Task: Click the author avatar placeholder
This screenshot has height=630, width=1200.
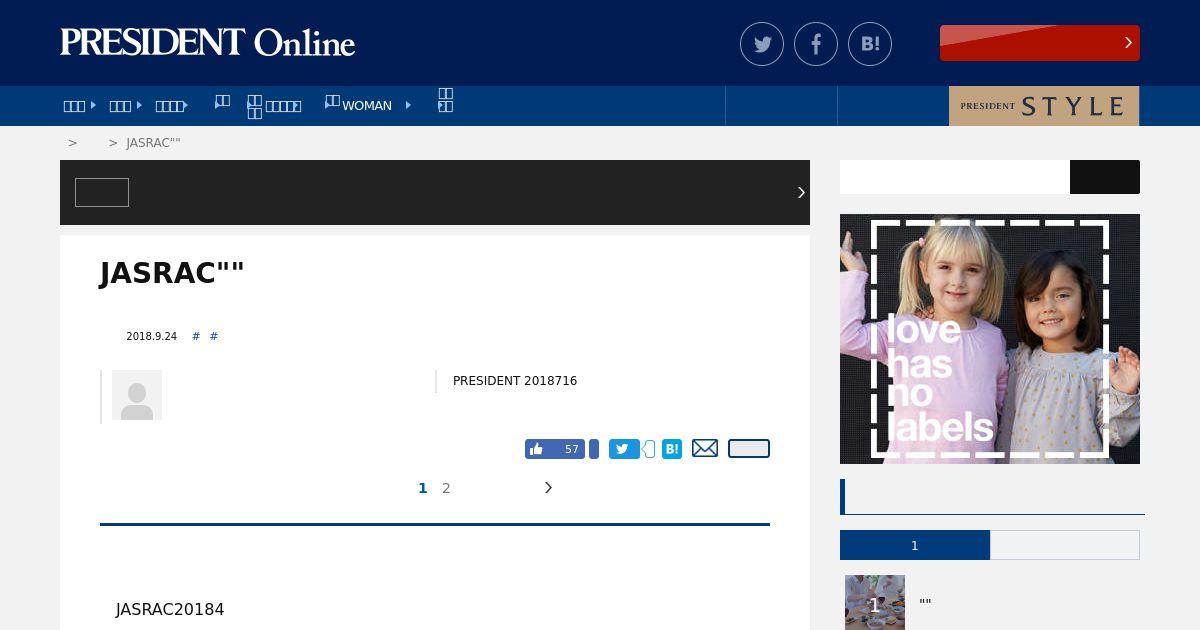Action: coord(137,395)
